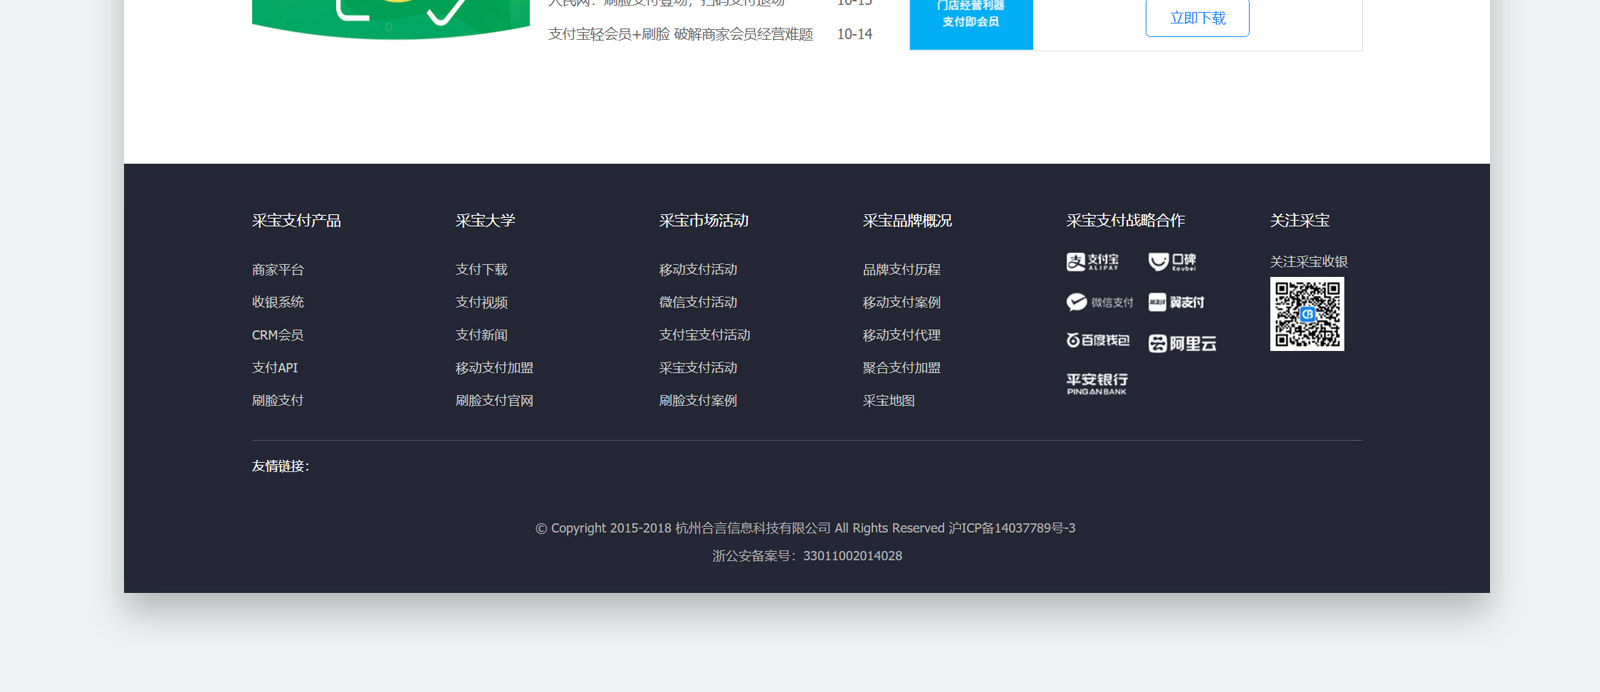This screenshot has width=1600, height=692.
Task: Click the 品牌支付历程 link
Action: point(901,270)
